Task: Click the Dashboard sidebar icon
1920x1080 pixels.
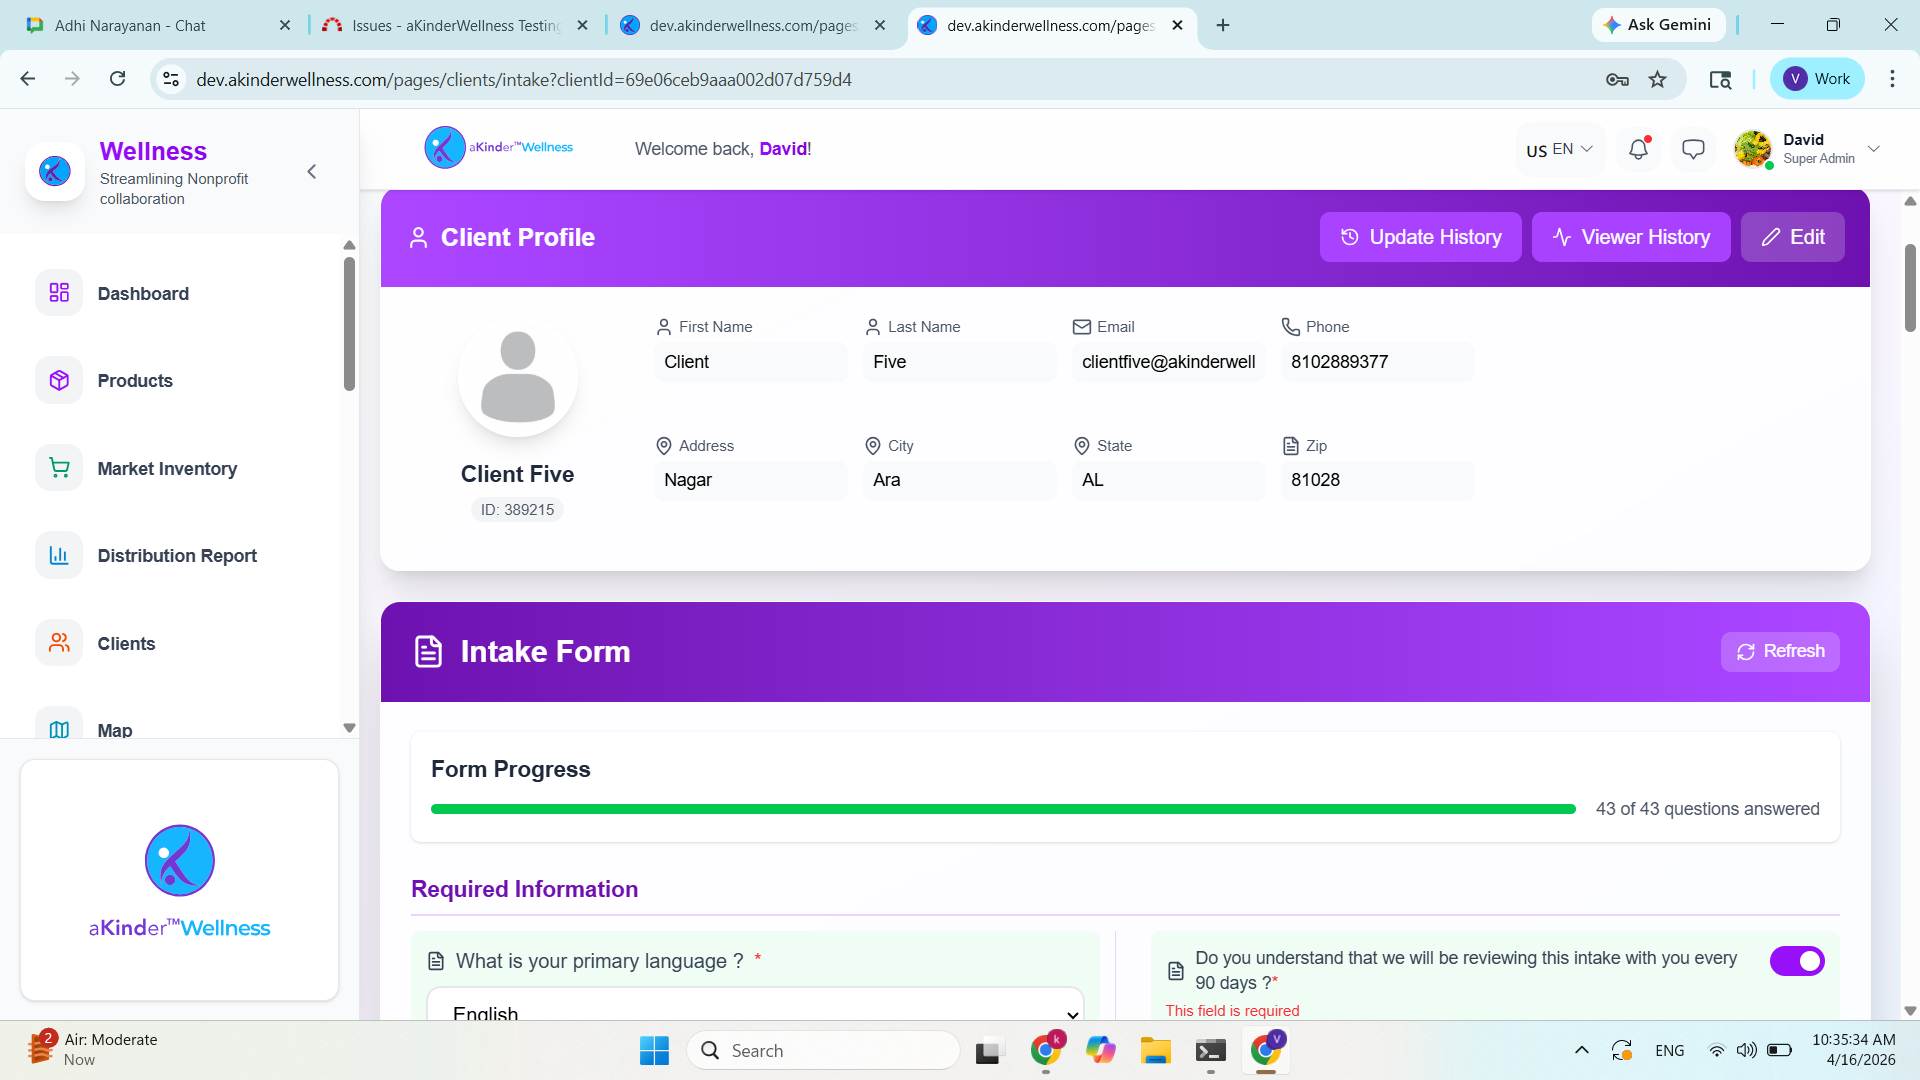Action: click(59, 293)
